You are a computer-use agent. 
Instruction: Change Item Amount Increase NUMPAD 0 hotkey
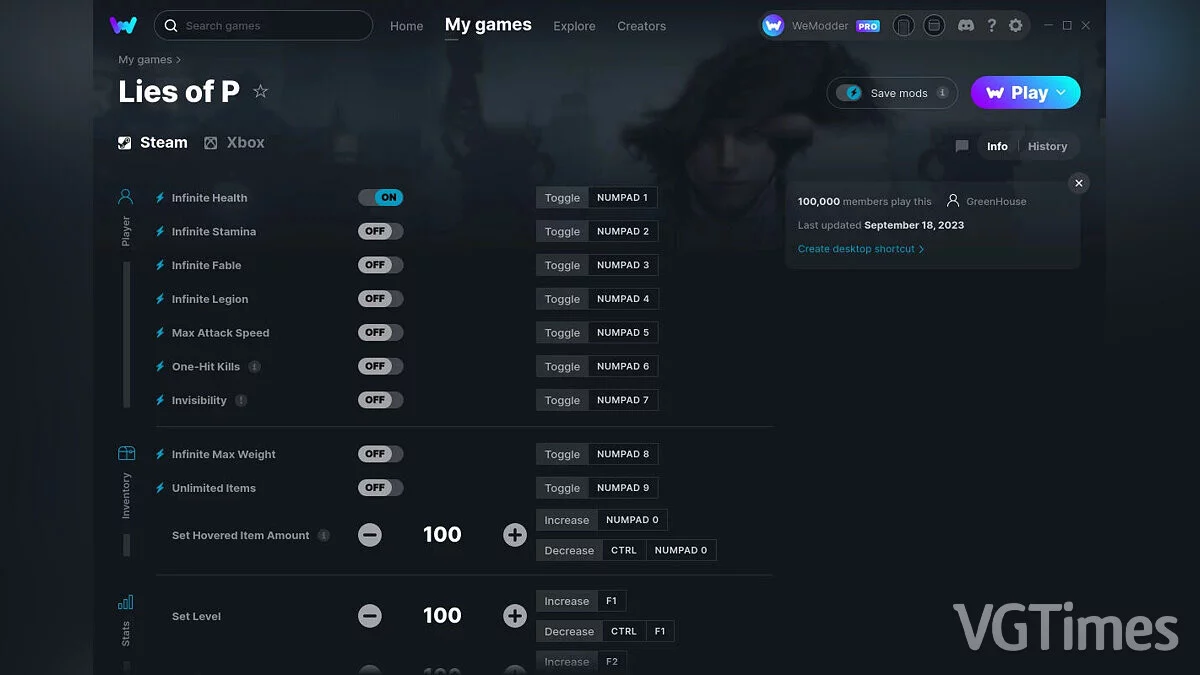pyautogui.click(x=632, y=520)
